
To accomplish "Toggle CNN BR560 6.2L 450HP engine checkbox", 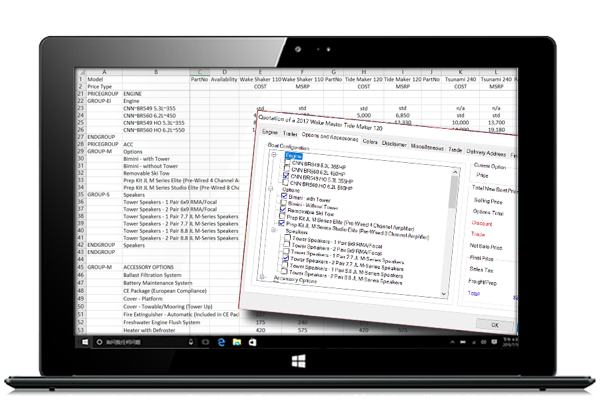I will (287, 169).
